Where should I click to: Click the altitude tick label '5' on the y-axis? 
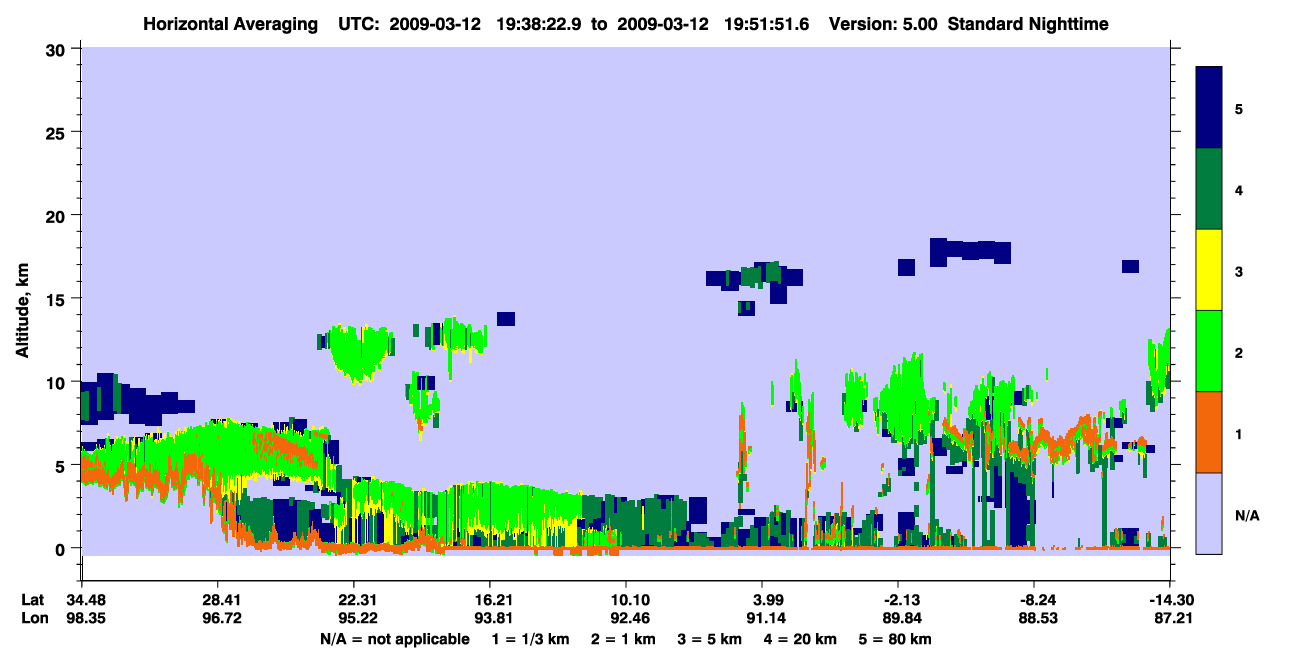(x=62, y=465)
